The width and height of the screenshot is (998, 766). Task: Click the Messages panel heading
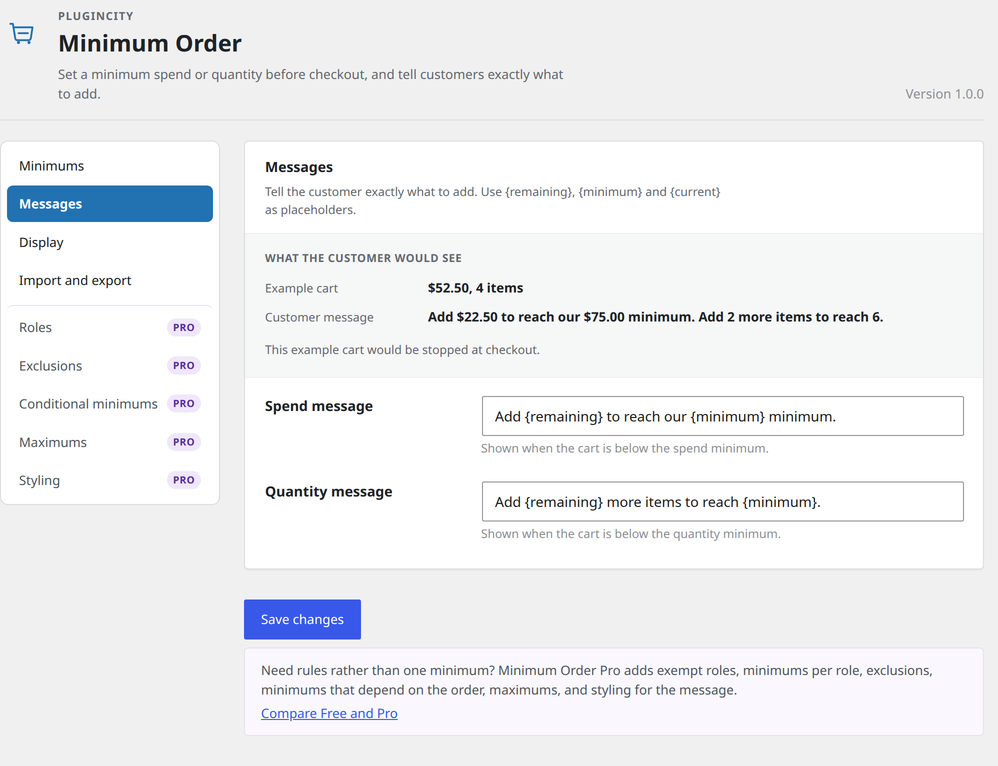tap(299, 167)
